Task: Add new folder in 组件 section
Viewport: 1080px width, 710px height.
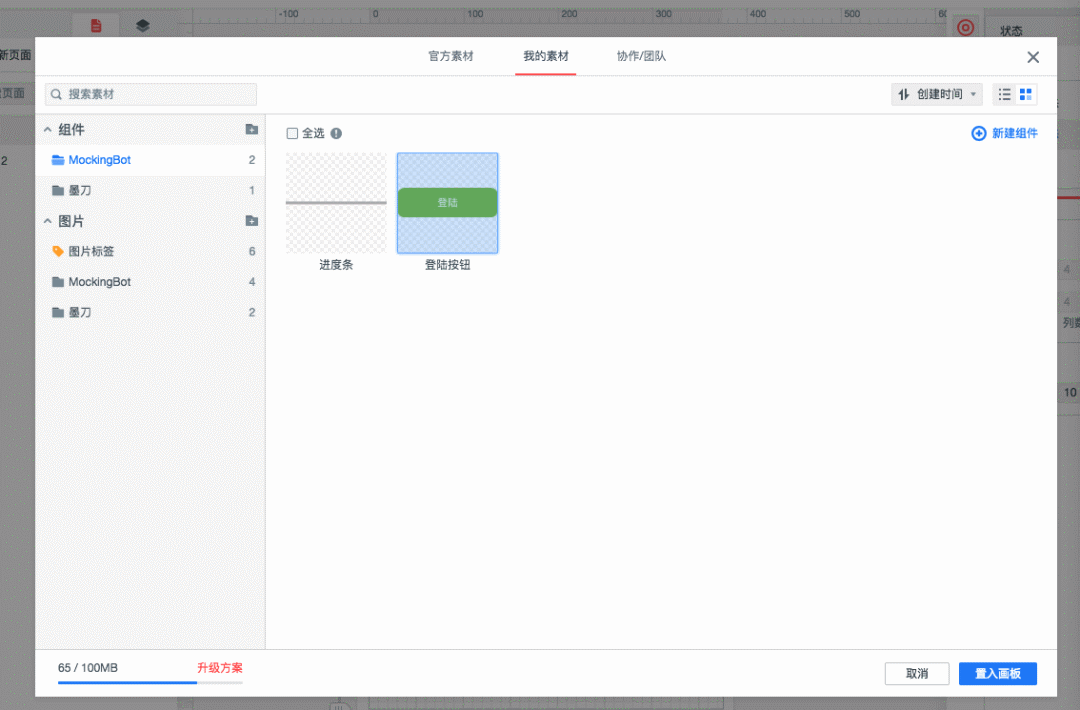Action: pos(251,129)
